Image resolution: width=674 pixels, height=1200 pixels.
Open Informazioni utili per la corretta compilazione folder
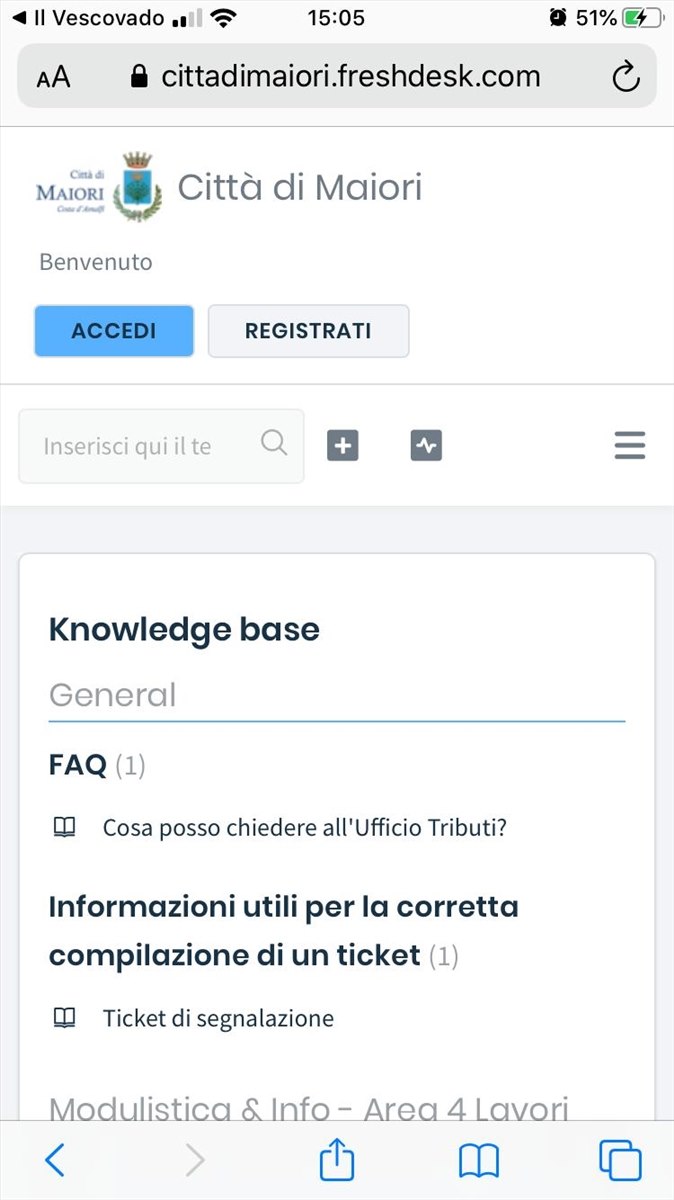(284, 931)
